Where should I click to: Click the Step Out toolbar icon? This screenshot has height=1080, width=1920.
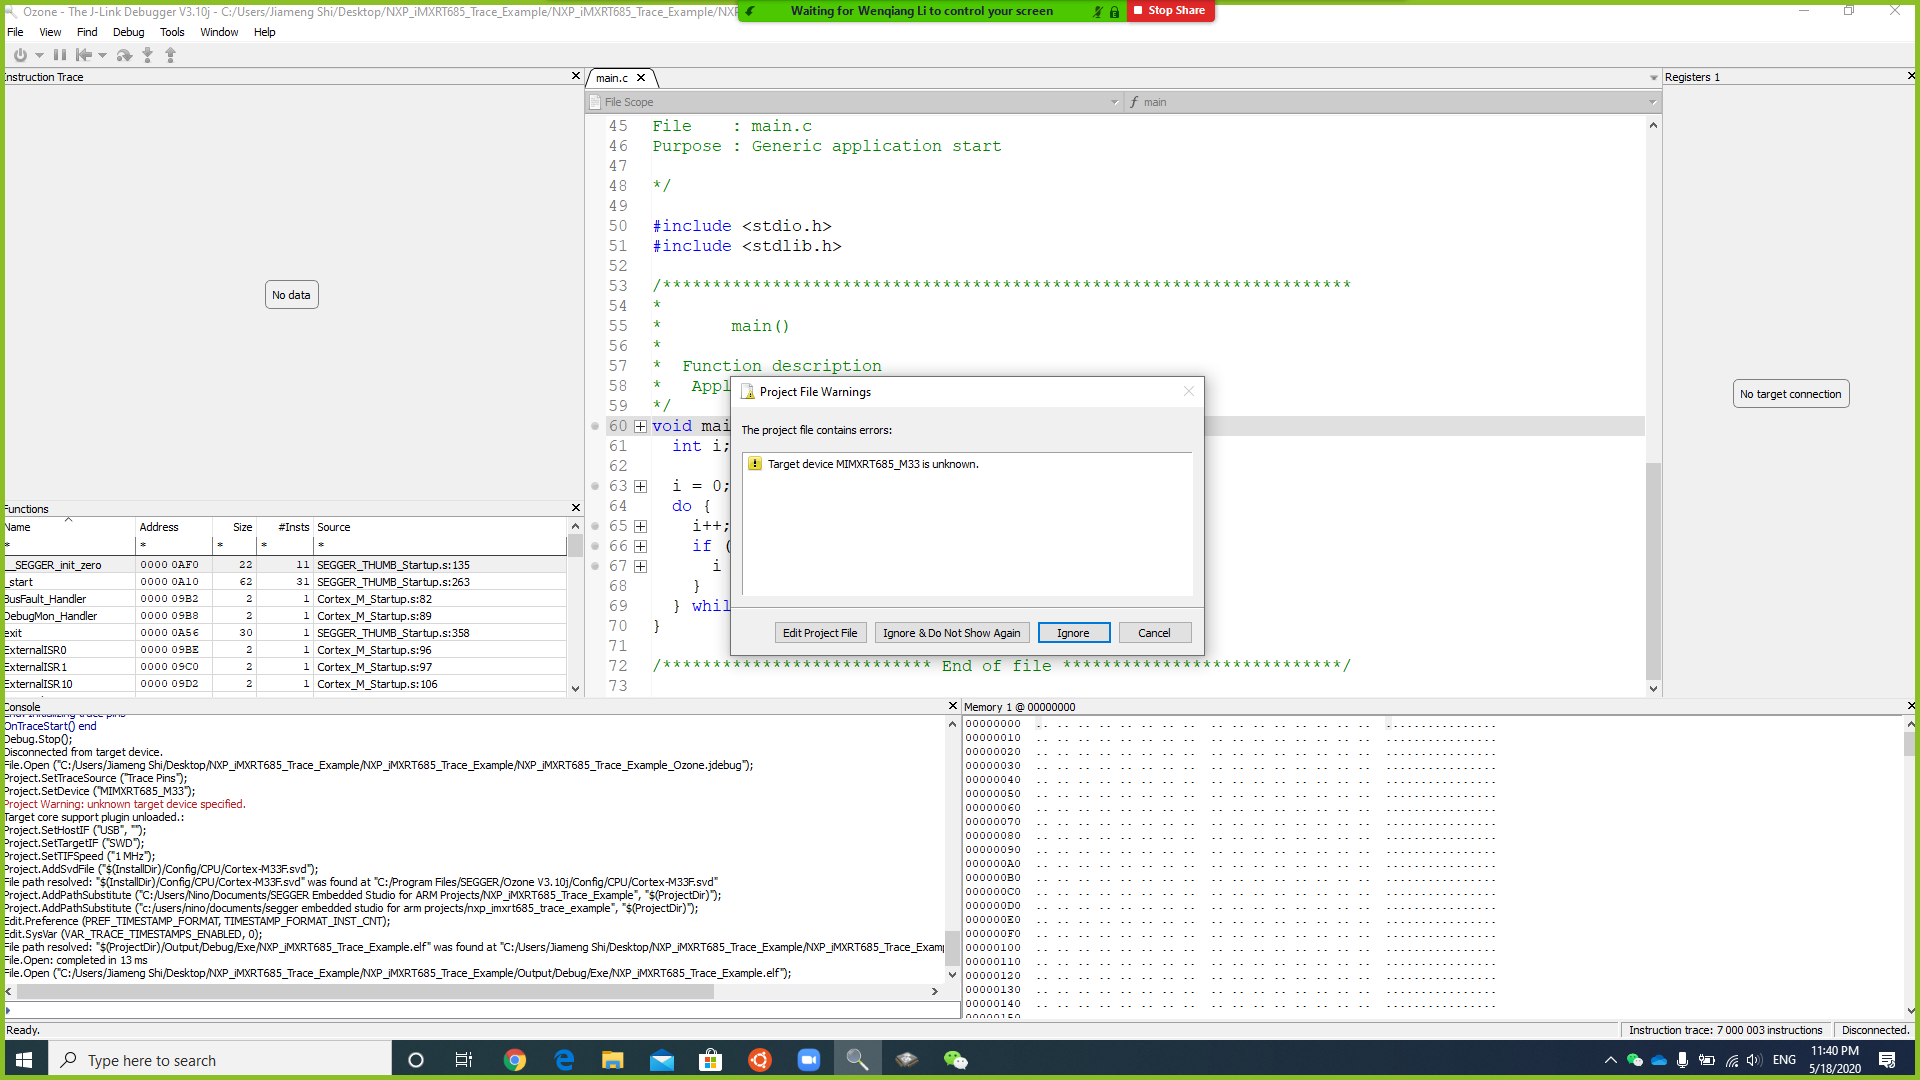(170, 55)
